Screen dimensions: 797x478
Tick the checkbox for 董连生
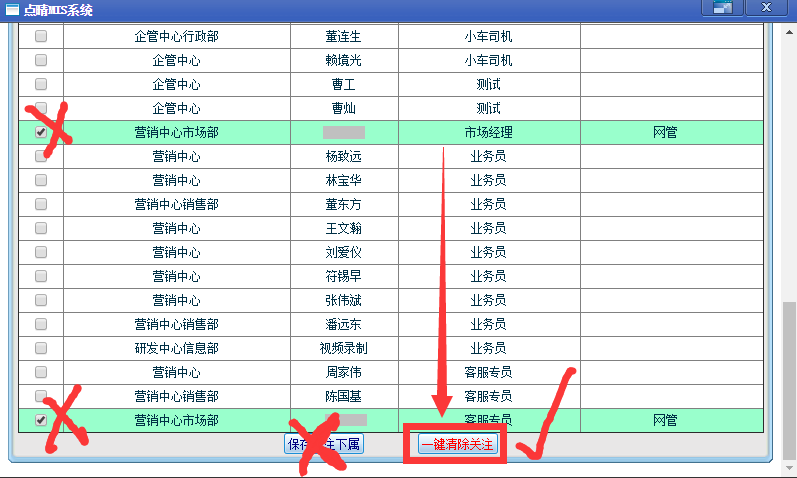(x=41, y=36)
